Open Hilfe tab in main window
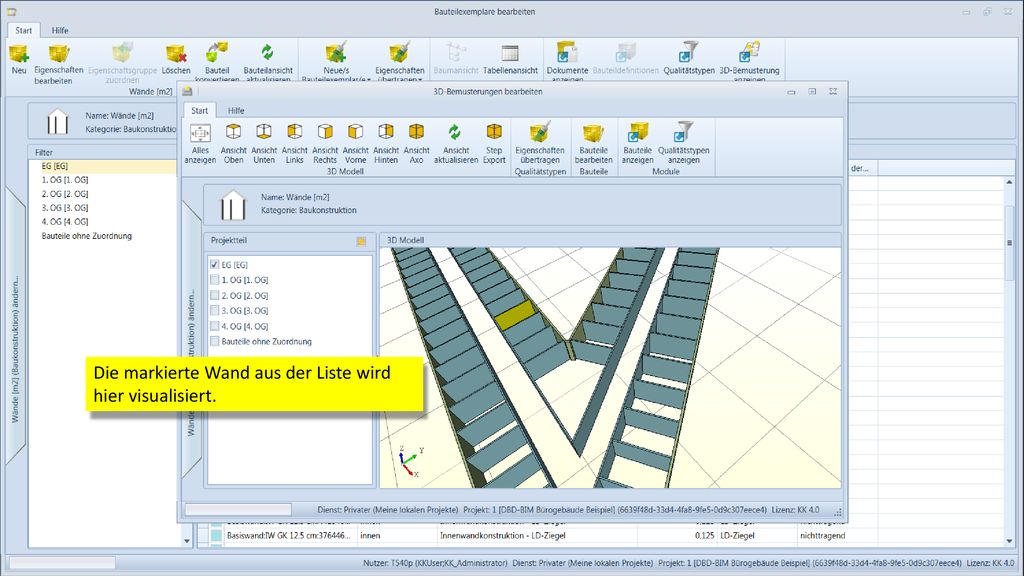The height and width of the screenshot is (576, 1024). [60, 30]
